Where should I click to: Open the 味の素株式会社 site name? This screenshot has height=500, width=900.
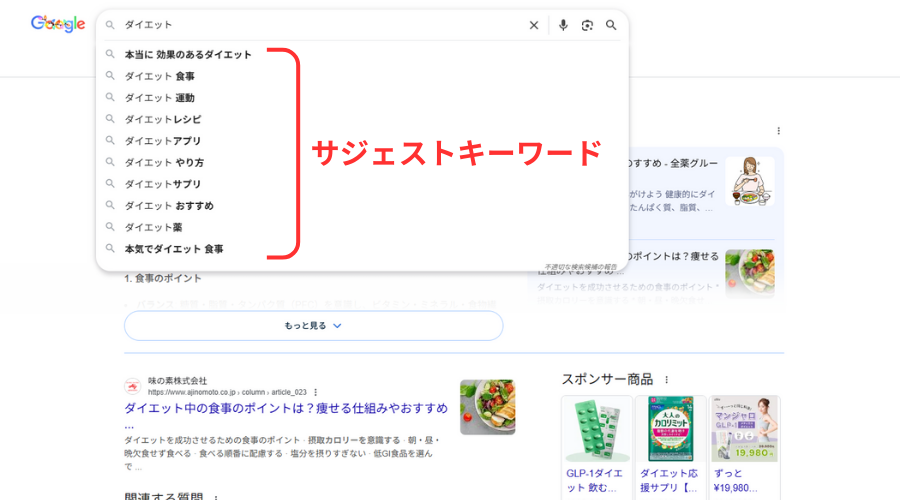pyautogui.click(x=177, y=381)
